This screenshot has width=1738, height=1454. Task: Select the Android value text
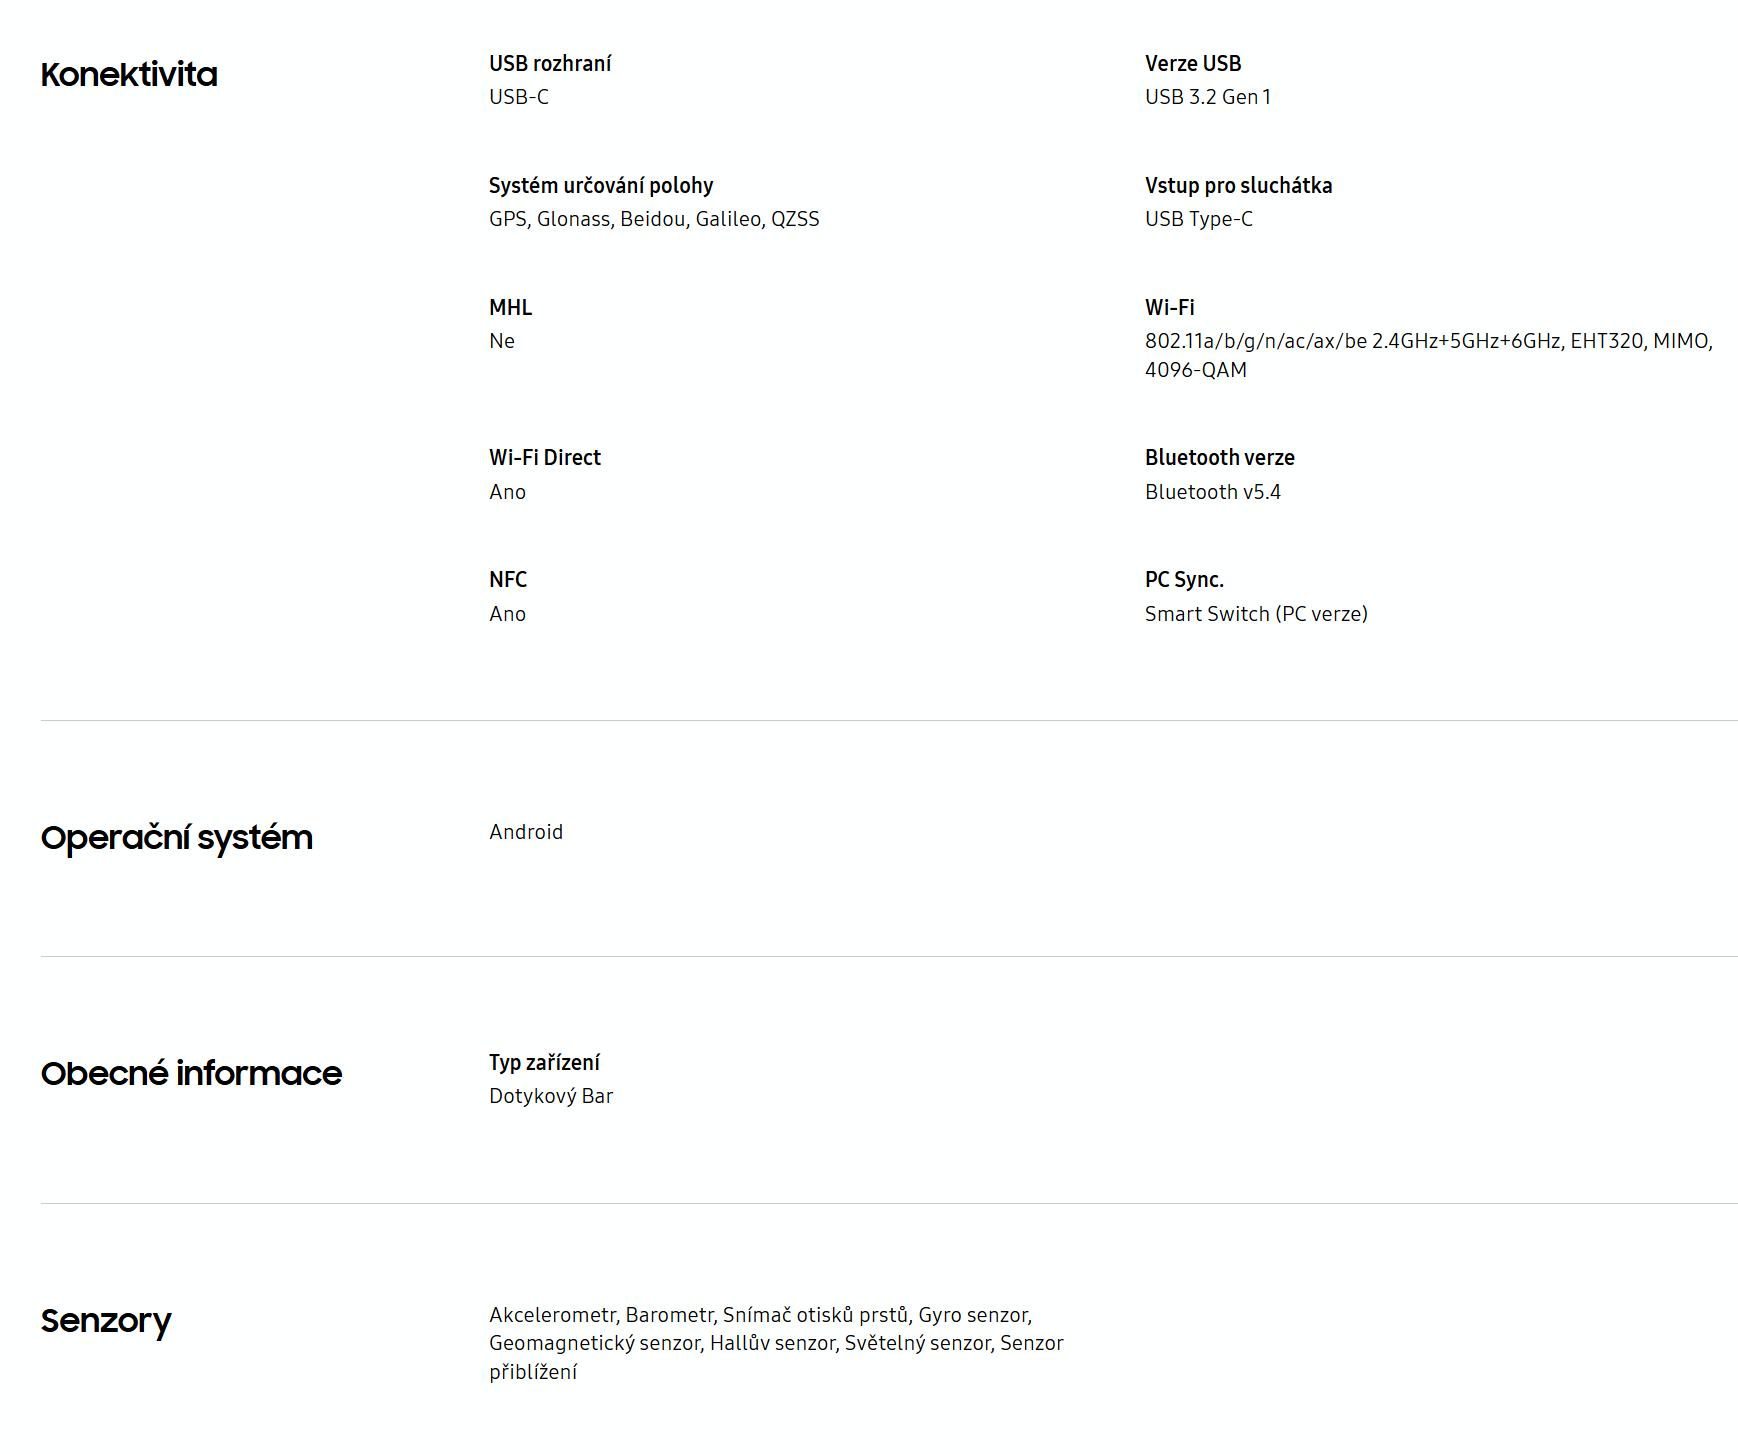pyautogui.click(x=526, y=832)
